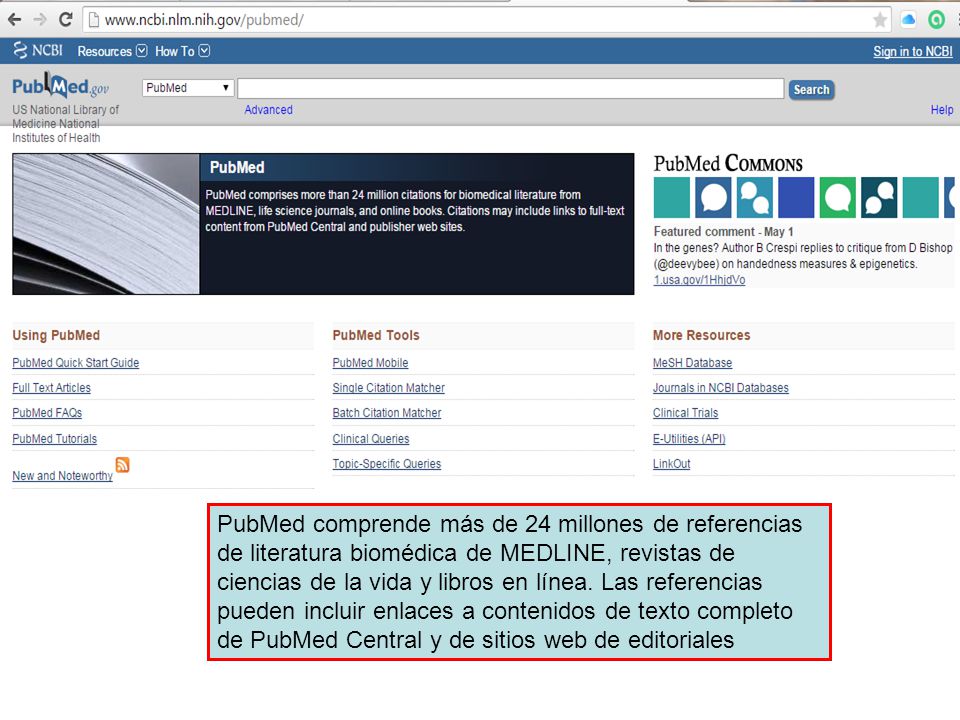This screenshot has width=960, height=720.
Task: Expand the How To dropdown menu
Action: (x=182, y=51)
